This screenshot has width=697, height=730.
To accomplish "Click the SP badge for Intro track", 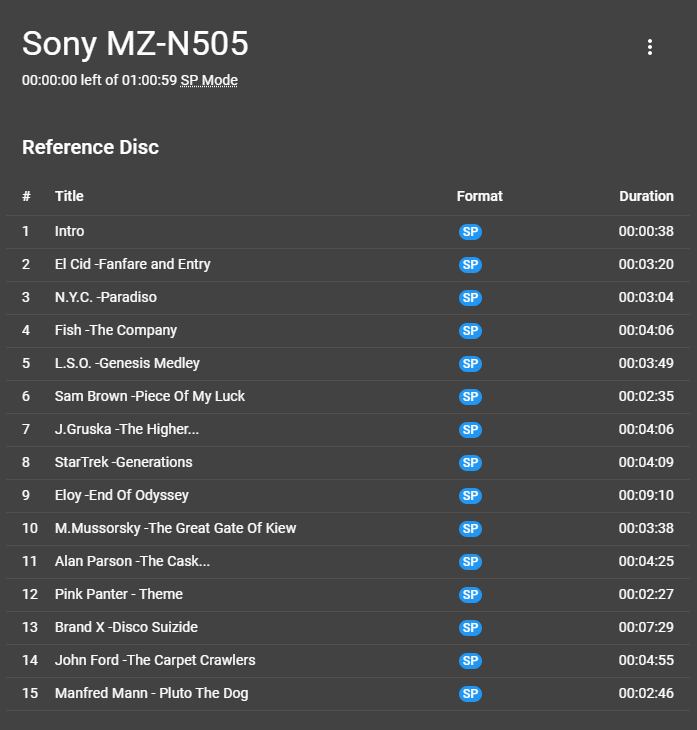I will coord(470,232).
